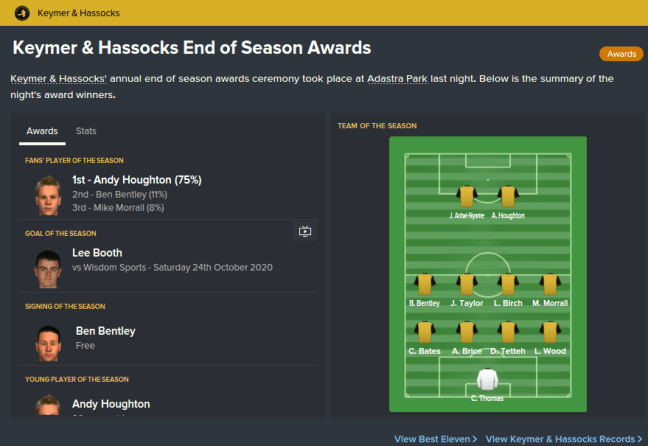Click L. Wood defender shirt icon
Screen dimensions: 648x446
tap(550, 332)
